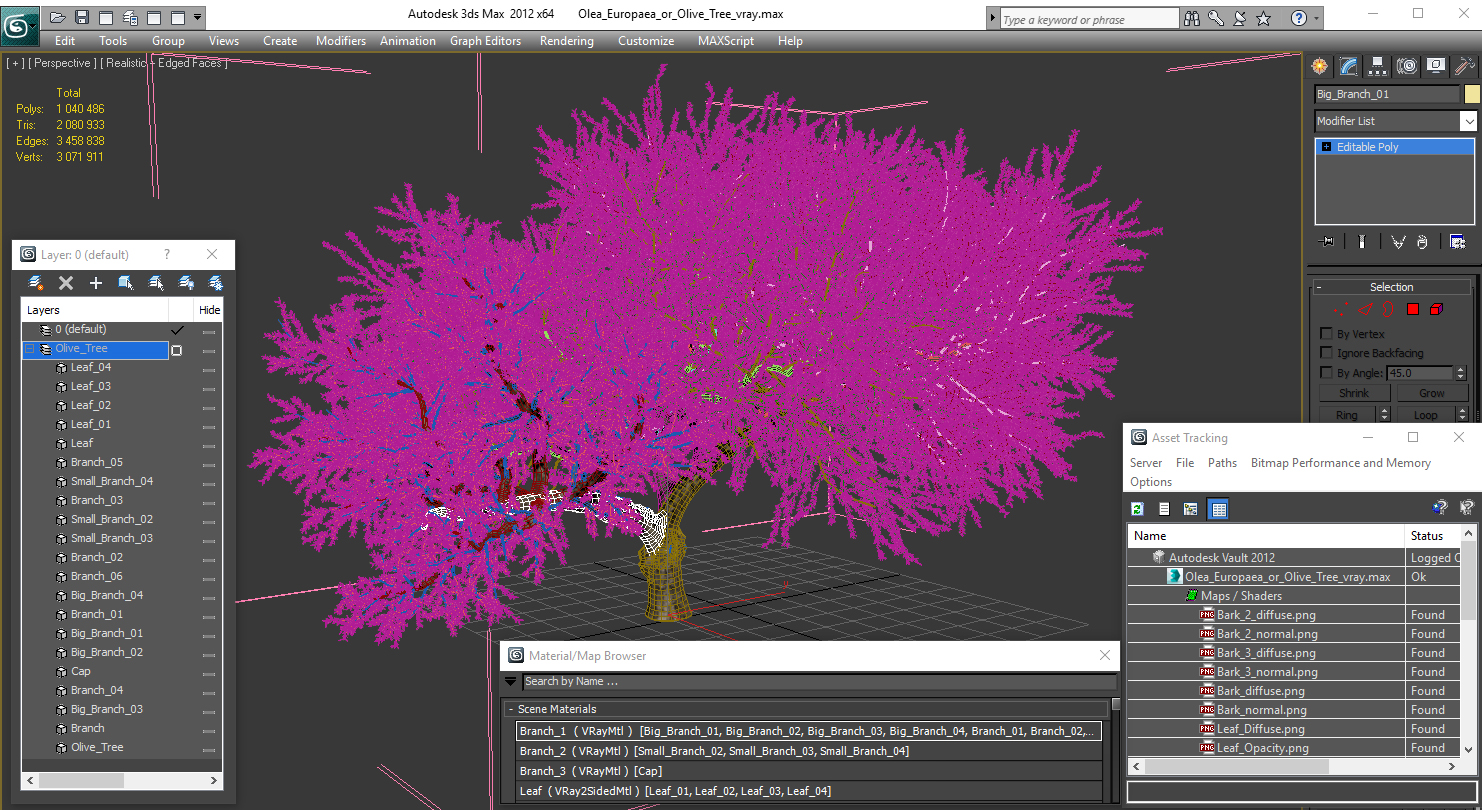Select Polygon sub-object selection mode
The height and width of the screenshot is (810, 1482).
pyautogui.click(x=1413, y=309)
